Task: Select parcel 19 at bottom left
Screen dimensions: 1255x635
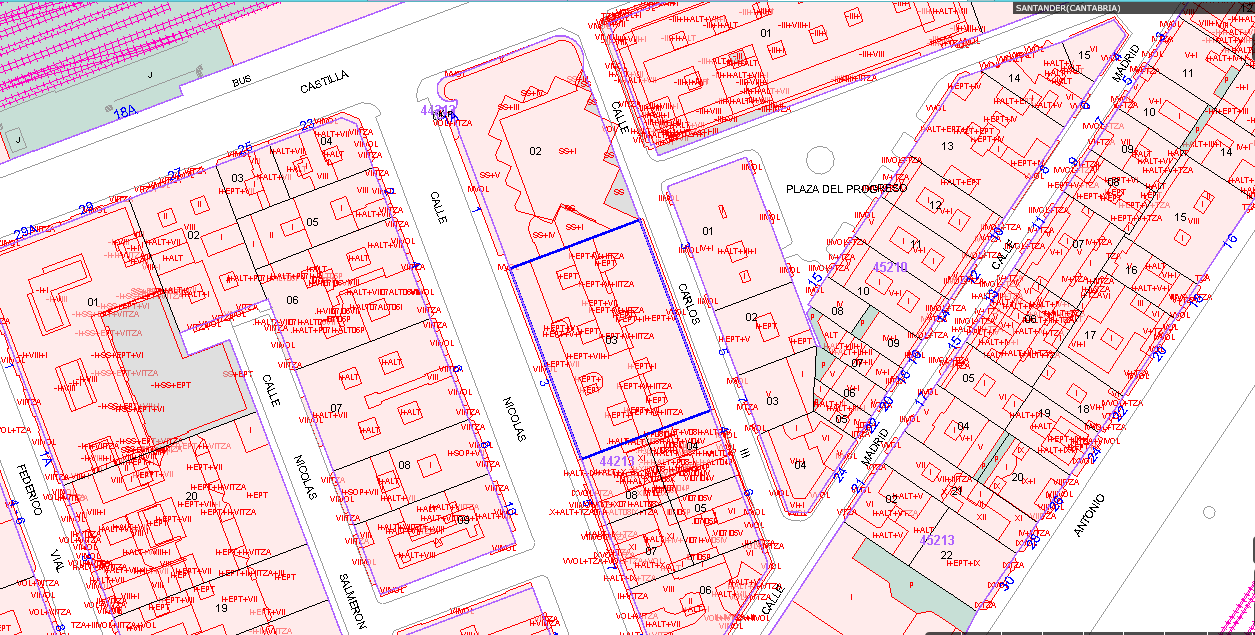Action: [x=221, y=608]
